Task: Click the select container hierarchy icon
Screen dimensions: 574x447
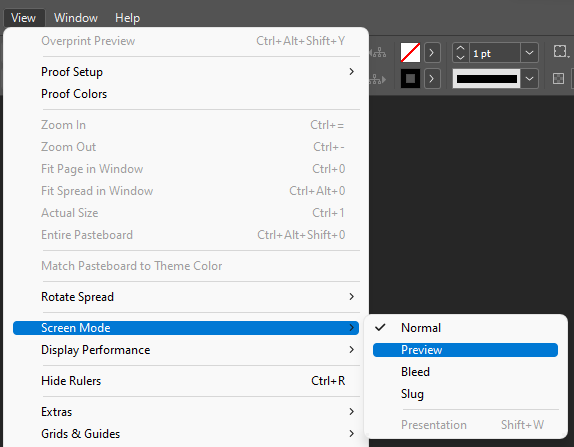Action: pyautogui.click(x=378, y=53)
